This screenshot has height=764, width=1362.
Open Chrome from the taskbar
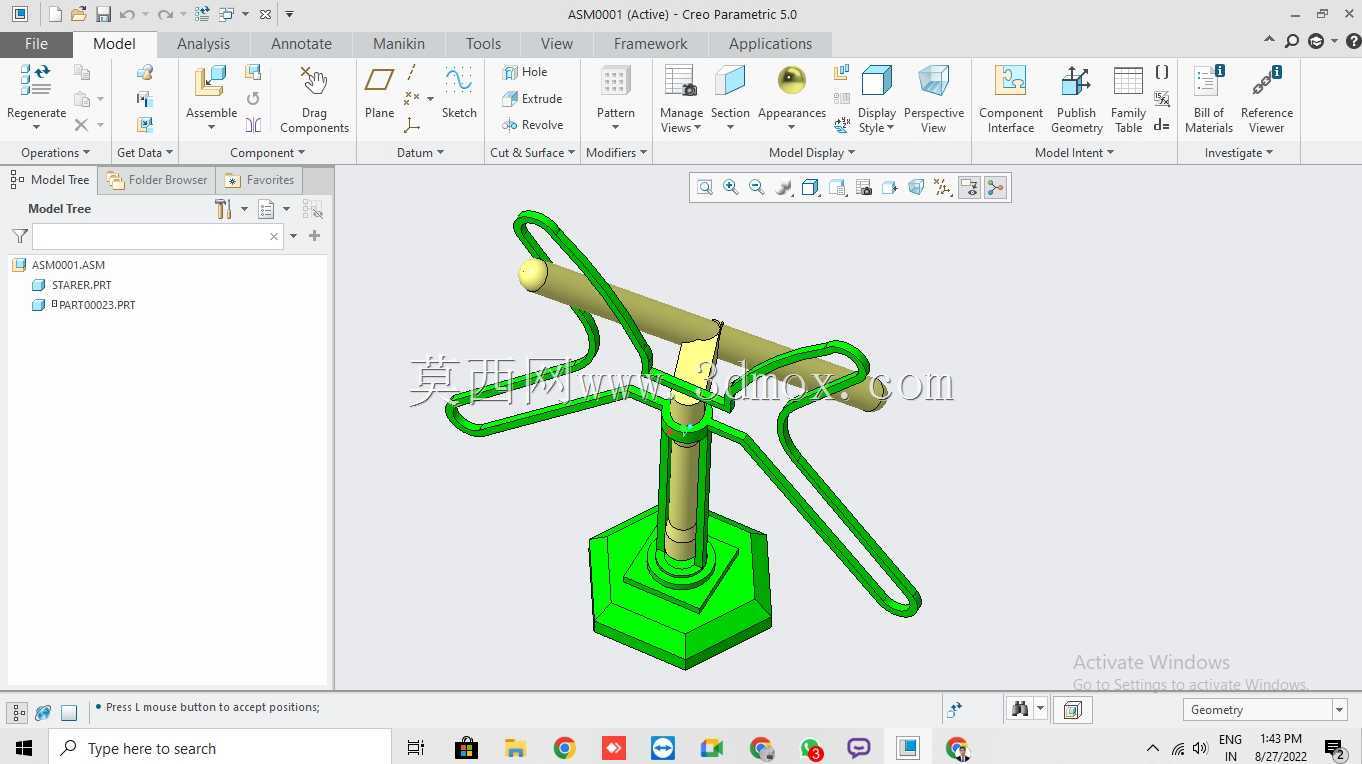point(564,748)
